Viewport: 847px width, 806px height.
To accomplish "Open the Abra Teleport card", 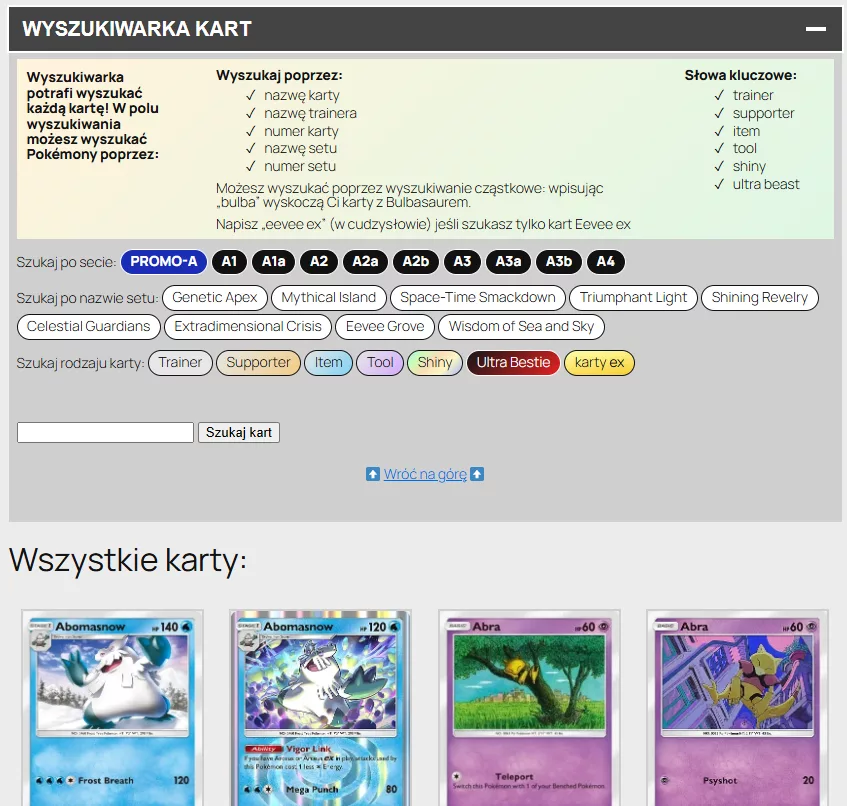I will 530,708.
